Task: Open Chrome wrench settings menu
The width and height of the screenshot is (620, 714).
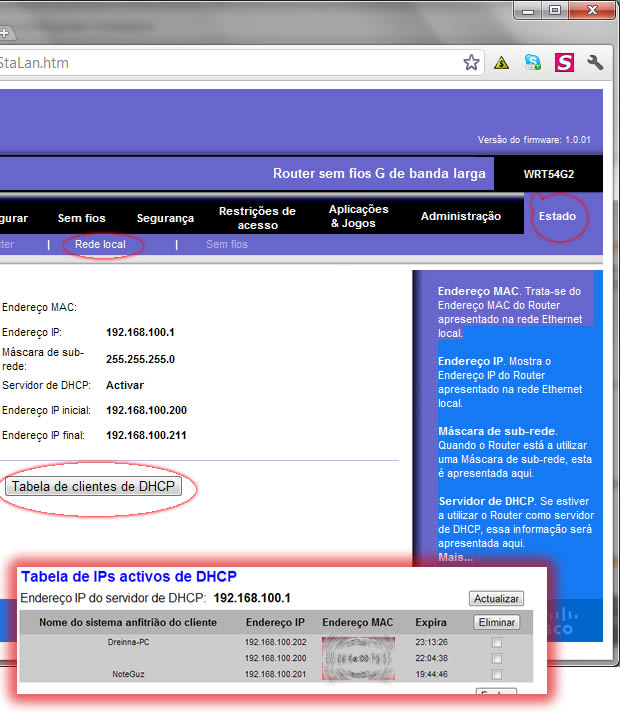Action: [595, 63]
